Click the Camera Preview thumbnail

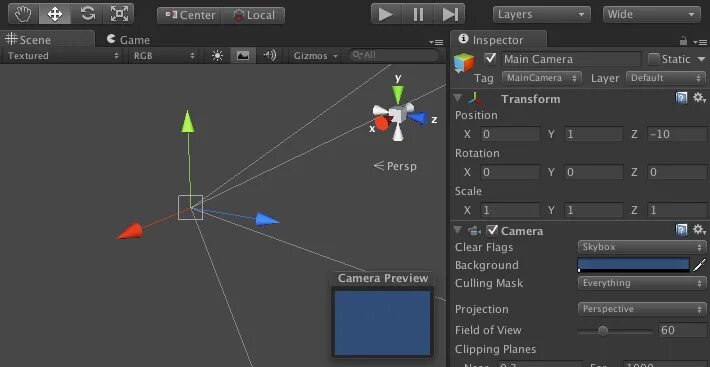tap(383, 323)
